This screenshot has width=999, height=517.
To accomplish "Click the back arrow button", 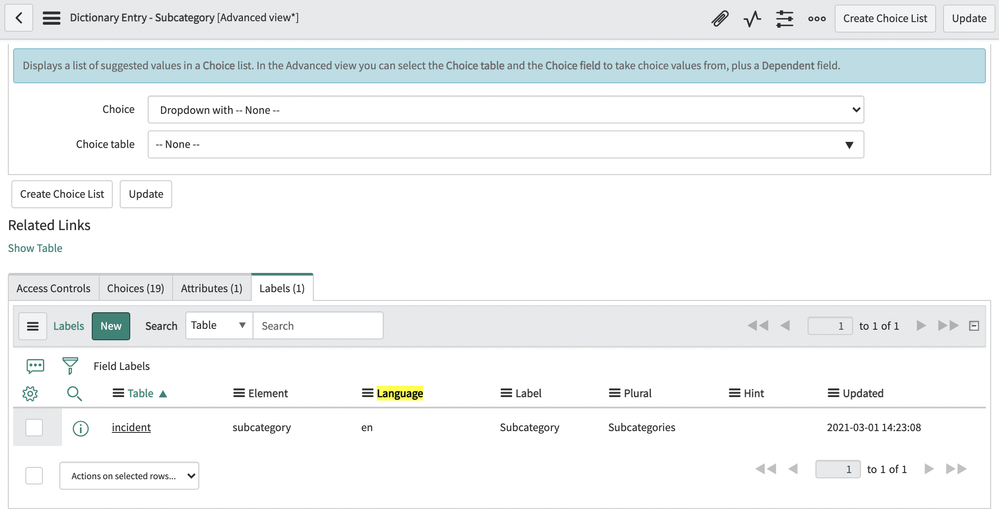I will click(x=20, y=18).
